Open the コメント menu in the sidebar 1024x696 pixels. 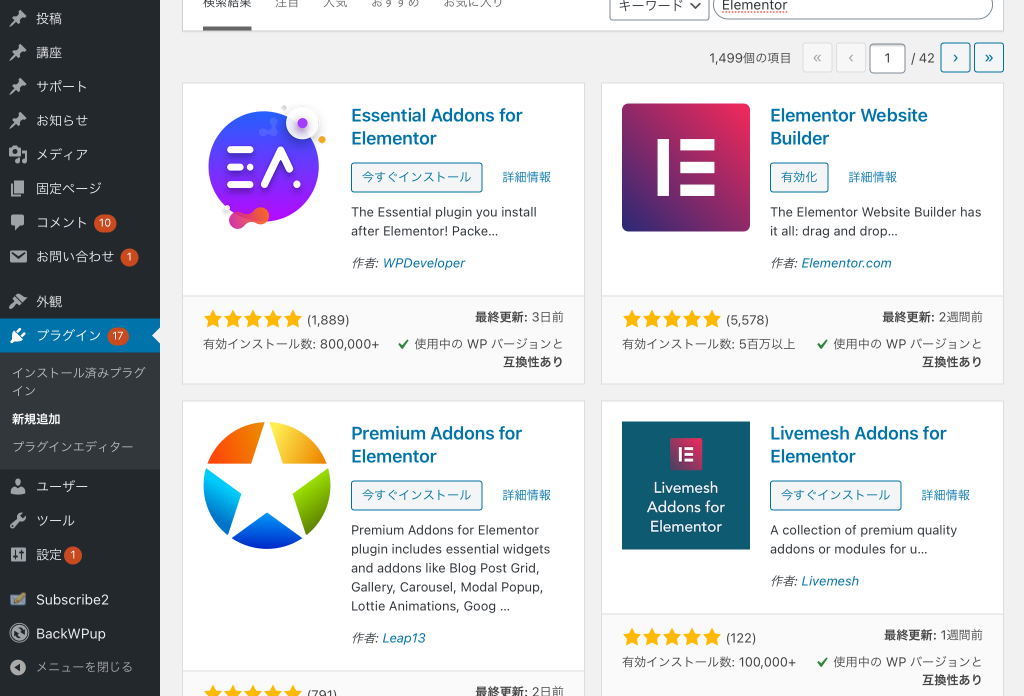coord(62,222)
